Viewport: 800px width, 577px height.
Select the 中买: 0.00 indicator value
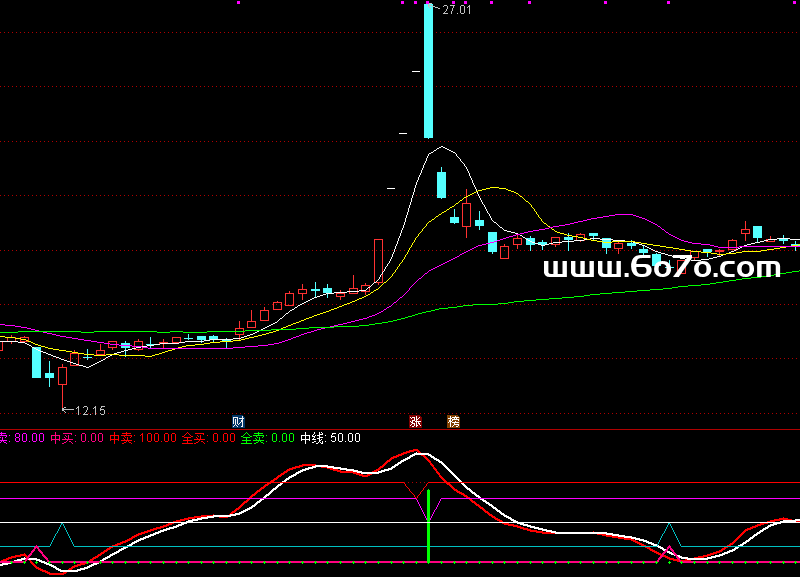[77, 438]
